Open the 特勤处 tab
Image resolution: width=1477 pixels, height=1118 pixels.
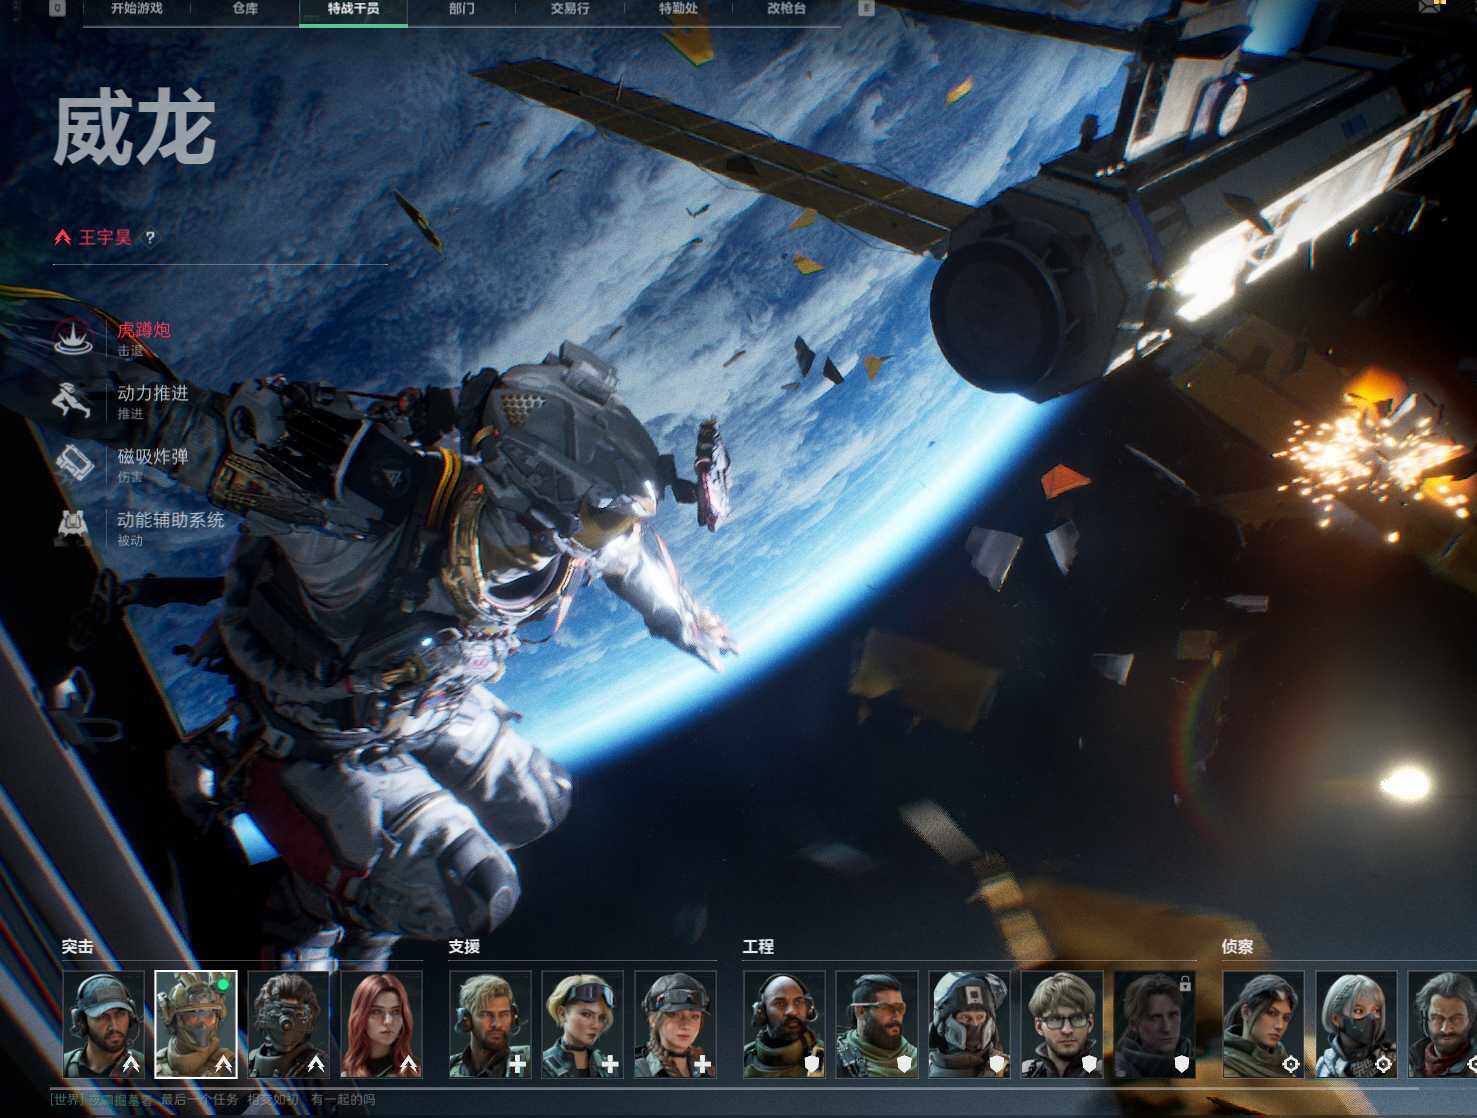coord(678,9)
